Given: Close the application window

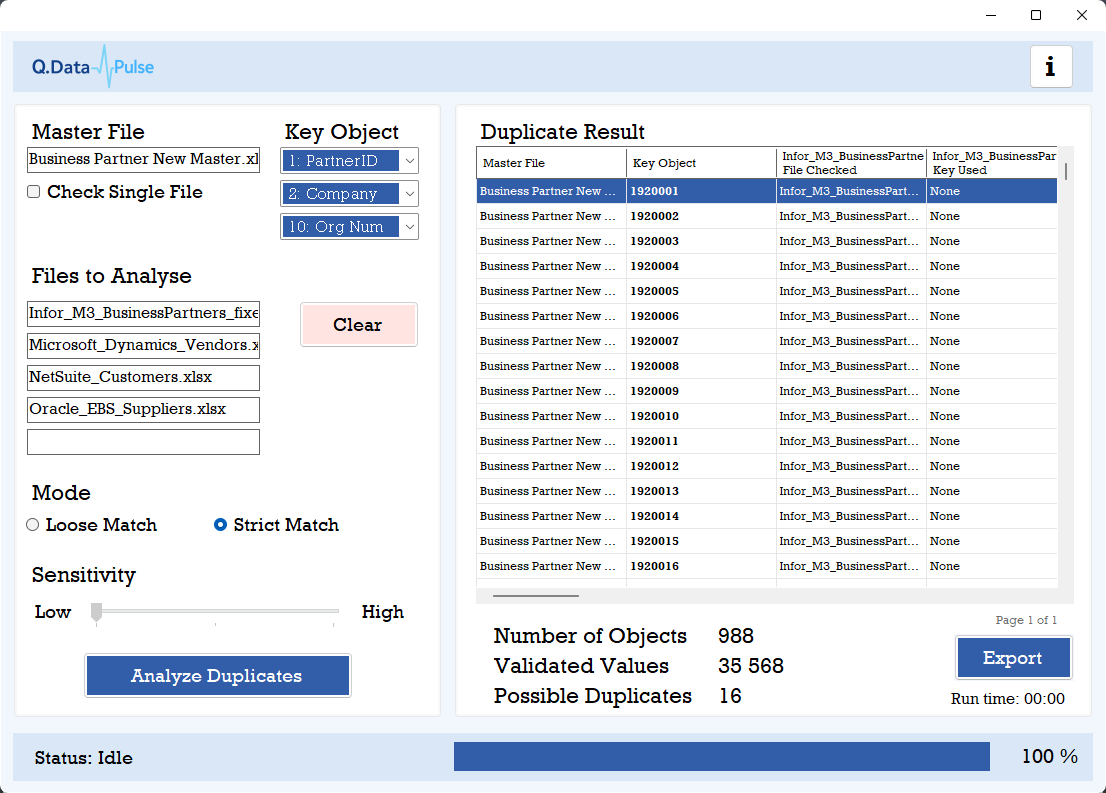Looking at the screenshot, I should pyautogui.click(x=1082, y=15).
